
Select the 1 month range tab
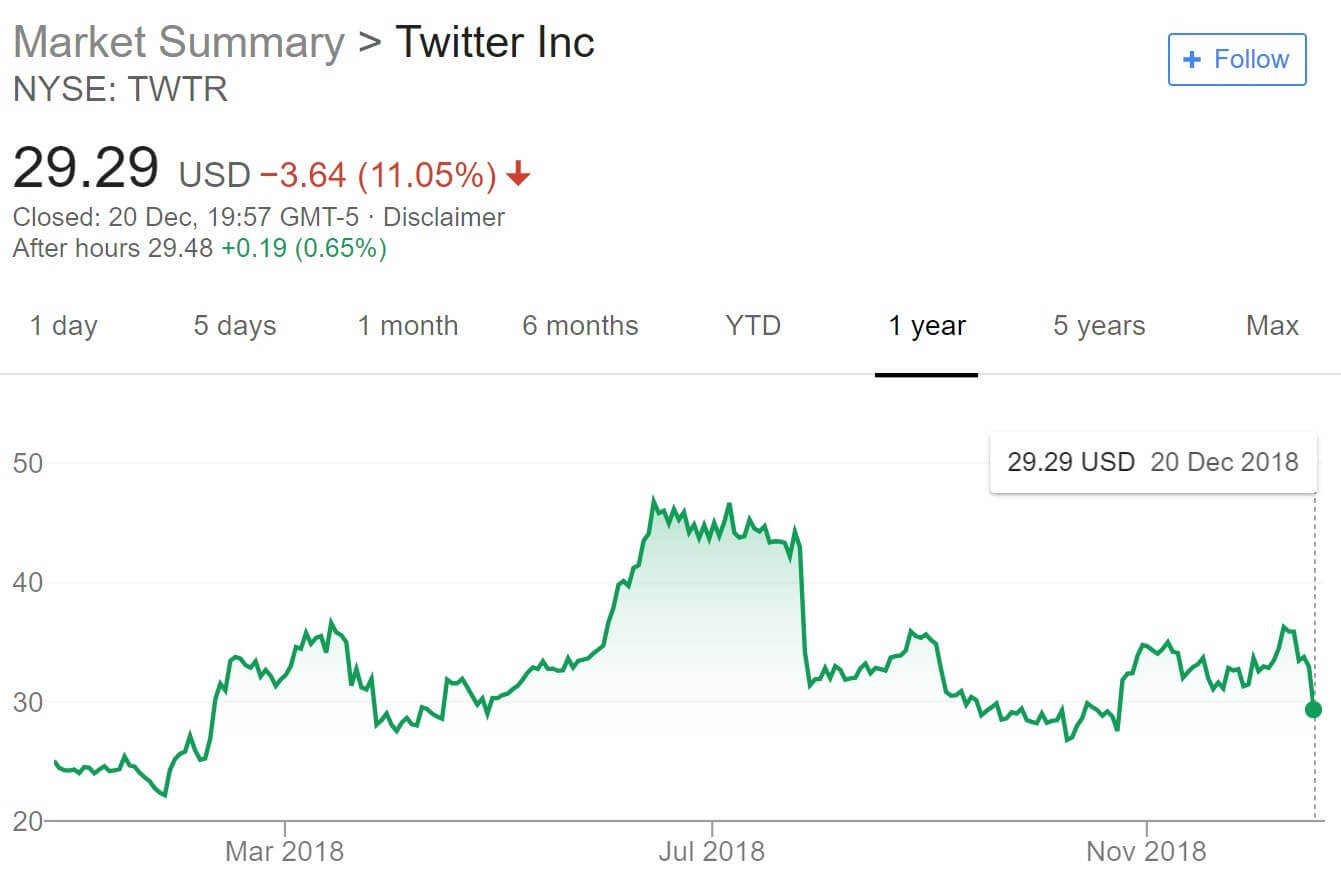[x=408, y=326]
